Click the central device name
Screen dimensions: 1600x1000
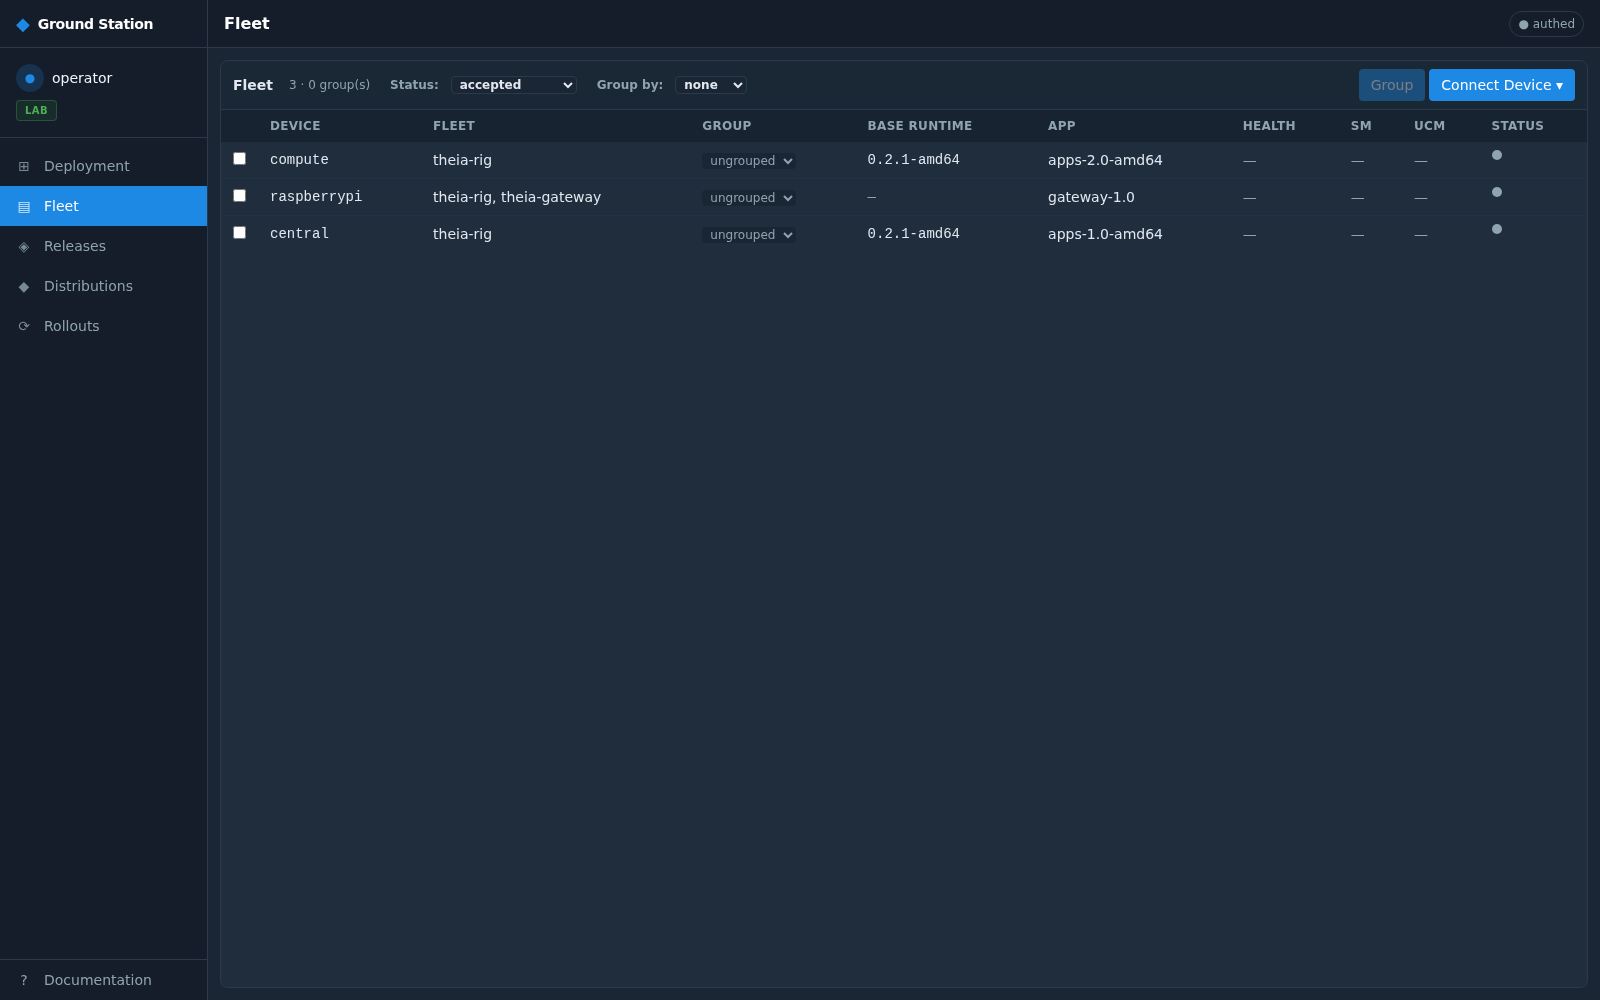(299, 234)
